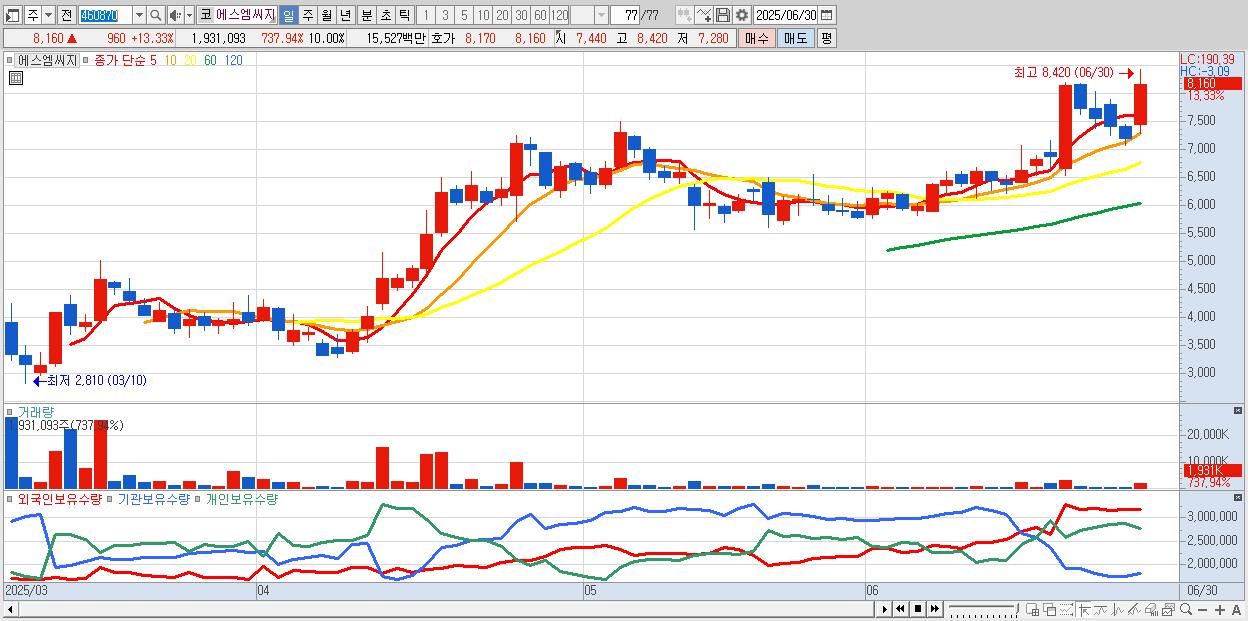Image resolution: width=1248 pixels, height=621 pixels.
Task: Click the save chart floppy icon
Action: click(x=723, y=16)
